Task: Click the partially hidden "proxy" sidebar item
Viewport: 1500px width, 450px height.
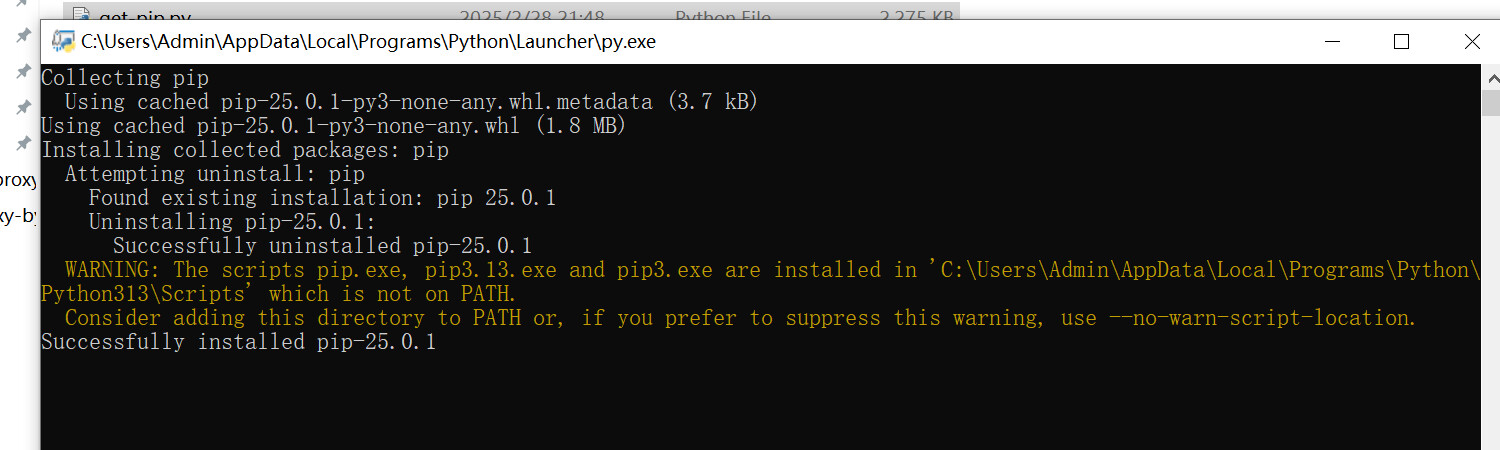Action: point(18,180)
